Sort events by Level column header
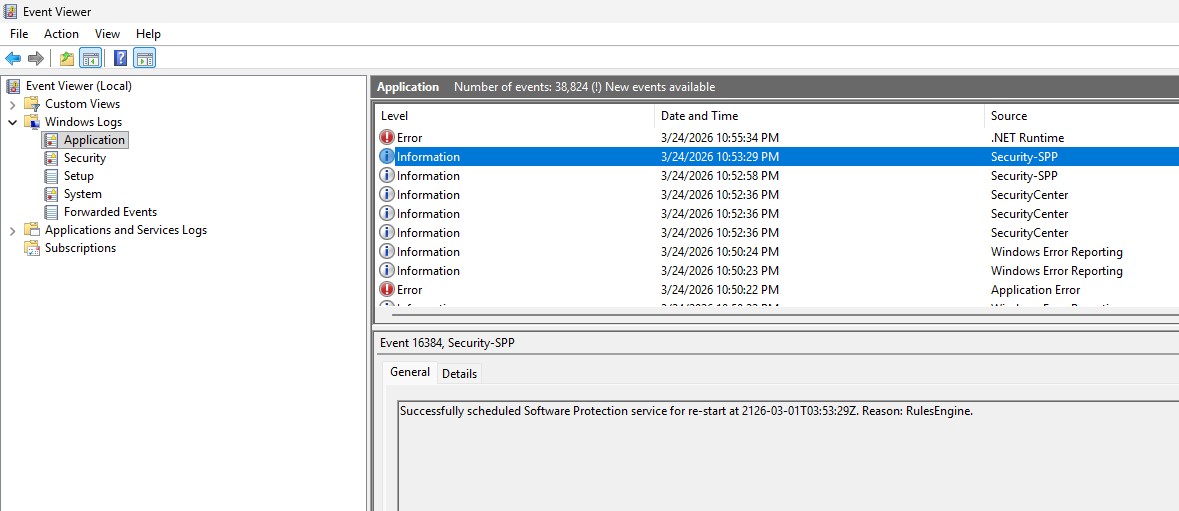1179x511 pixels. [515, 116]
